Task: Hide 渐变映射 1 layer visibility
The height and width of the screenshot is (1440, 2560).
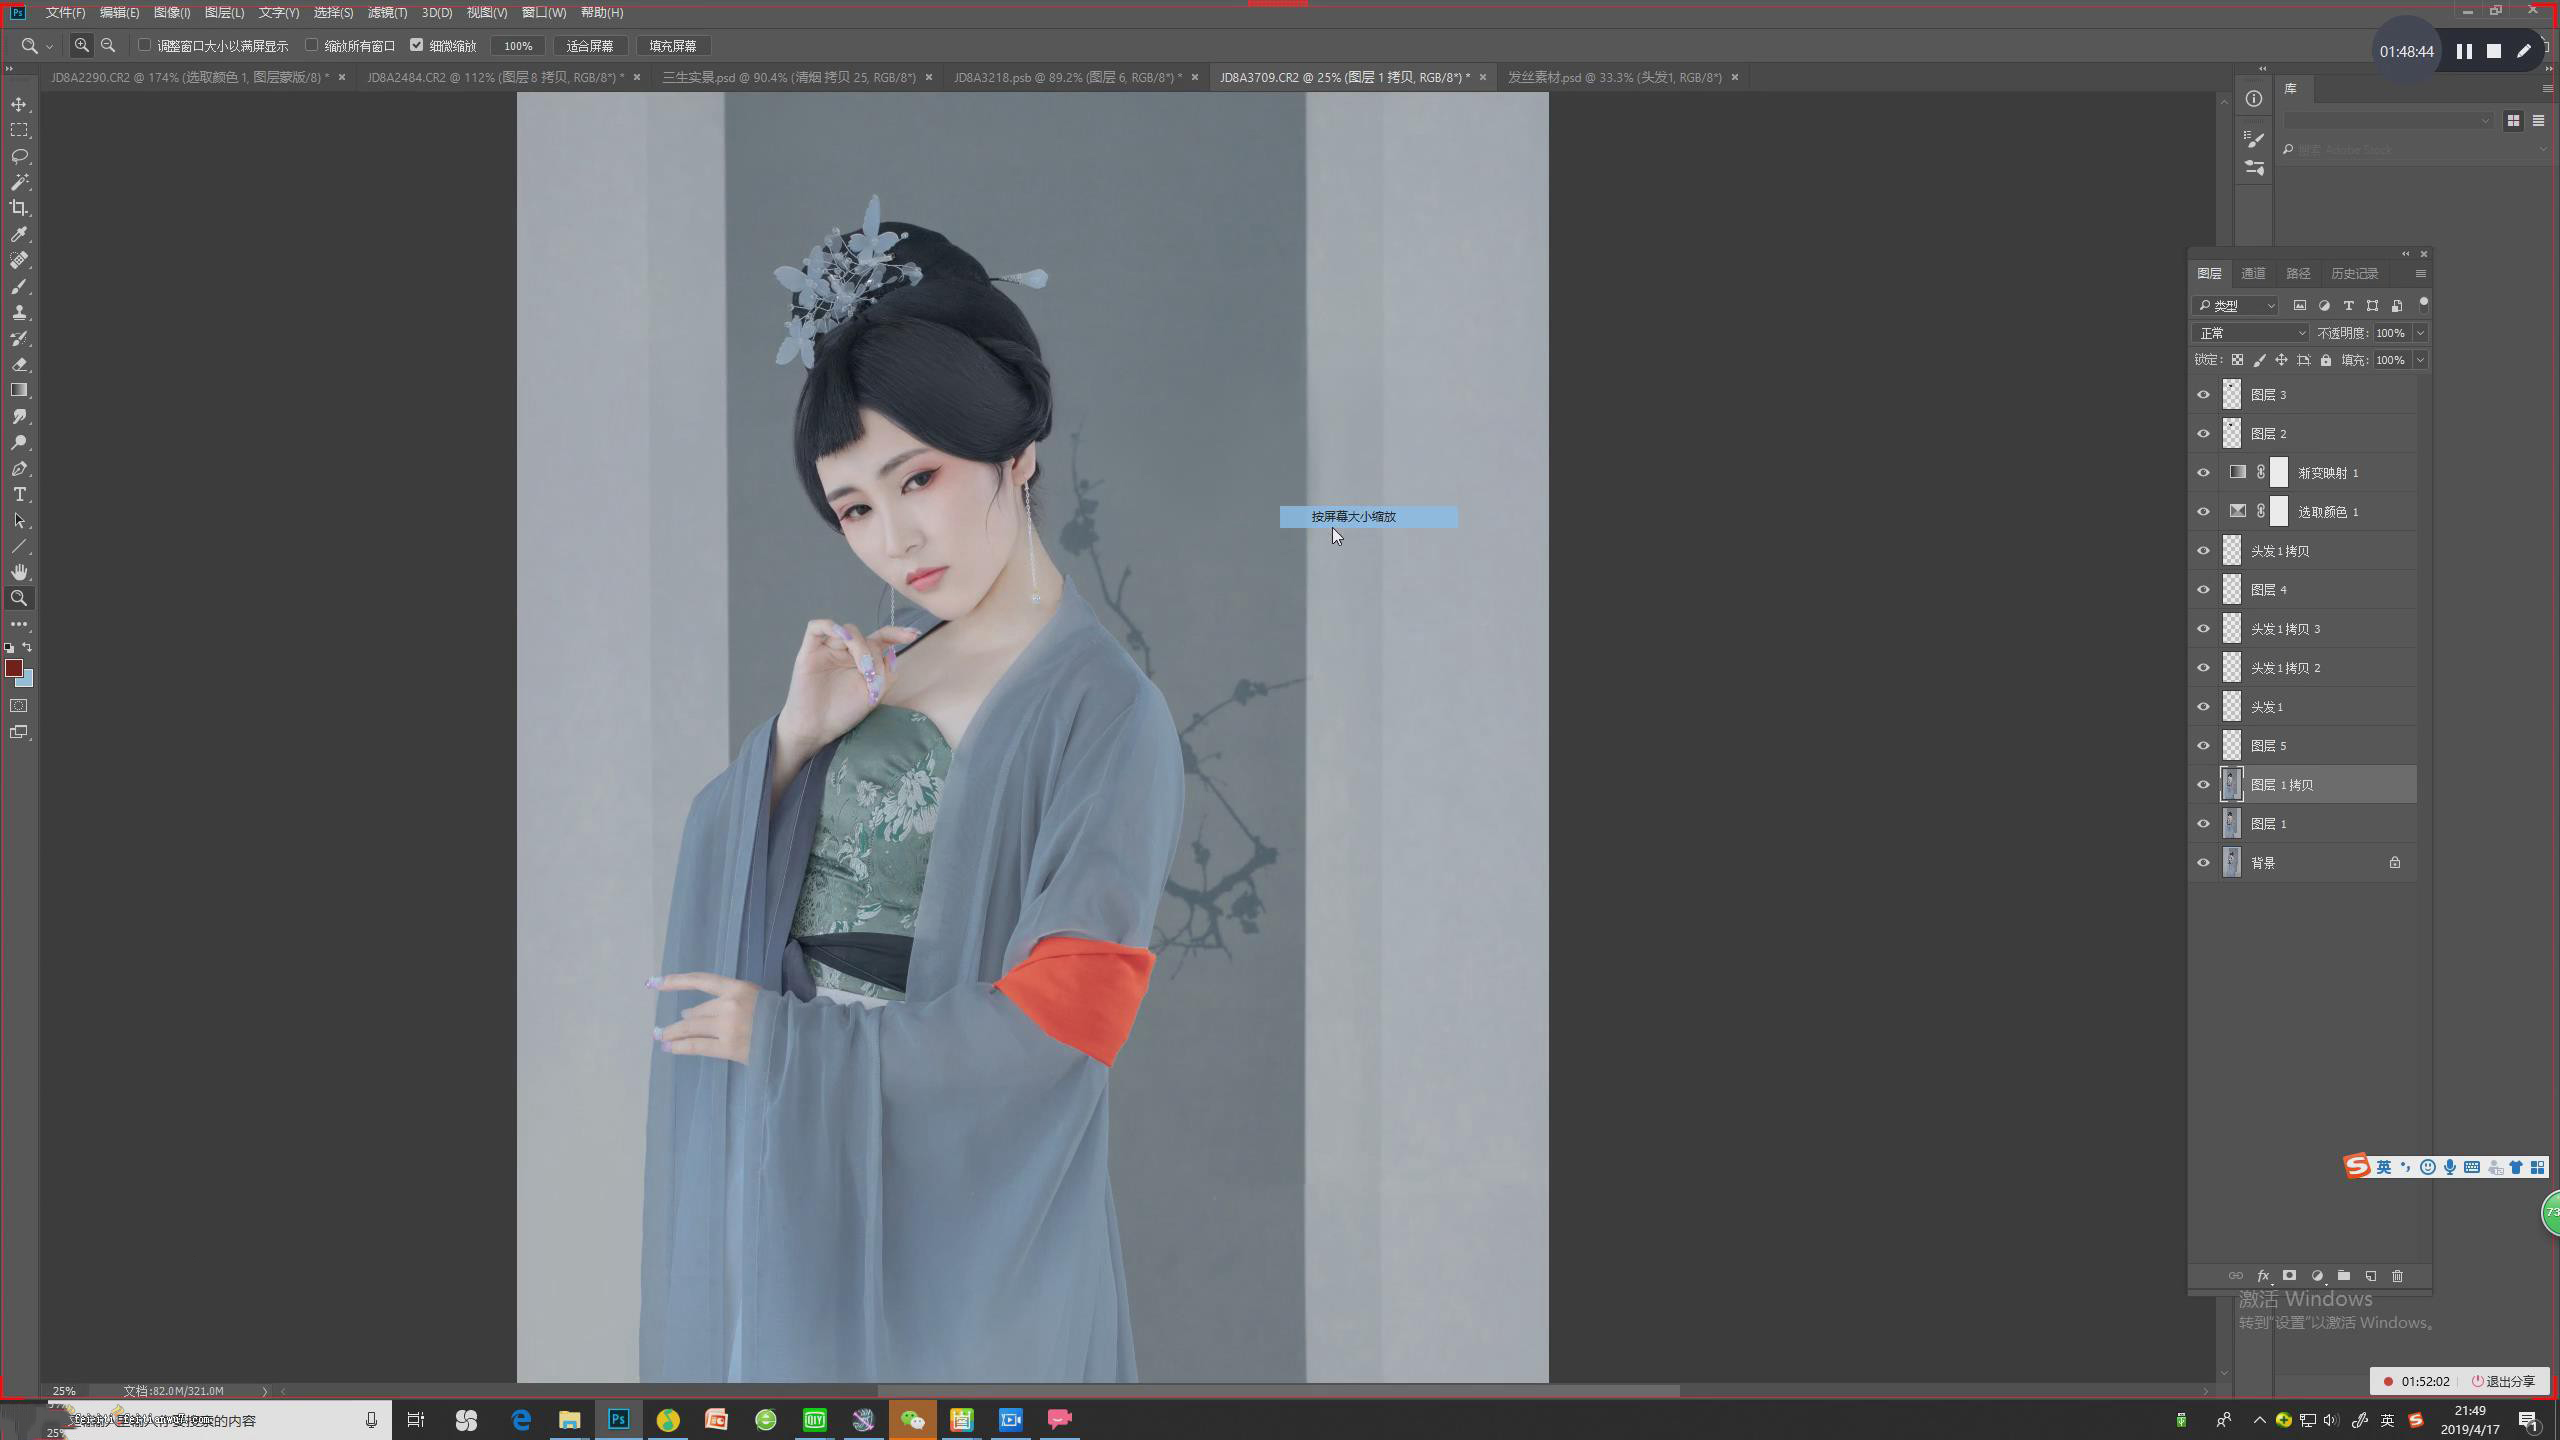Action: [x=2203, y=473]
